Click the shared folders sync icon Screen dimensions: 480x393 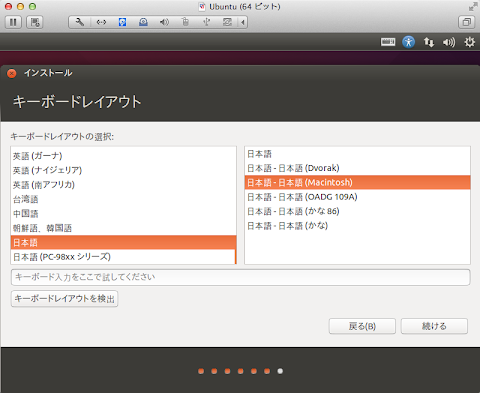coord(227,22)
